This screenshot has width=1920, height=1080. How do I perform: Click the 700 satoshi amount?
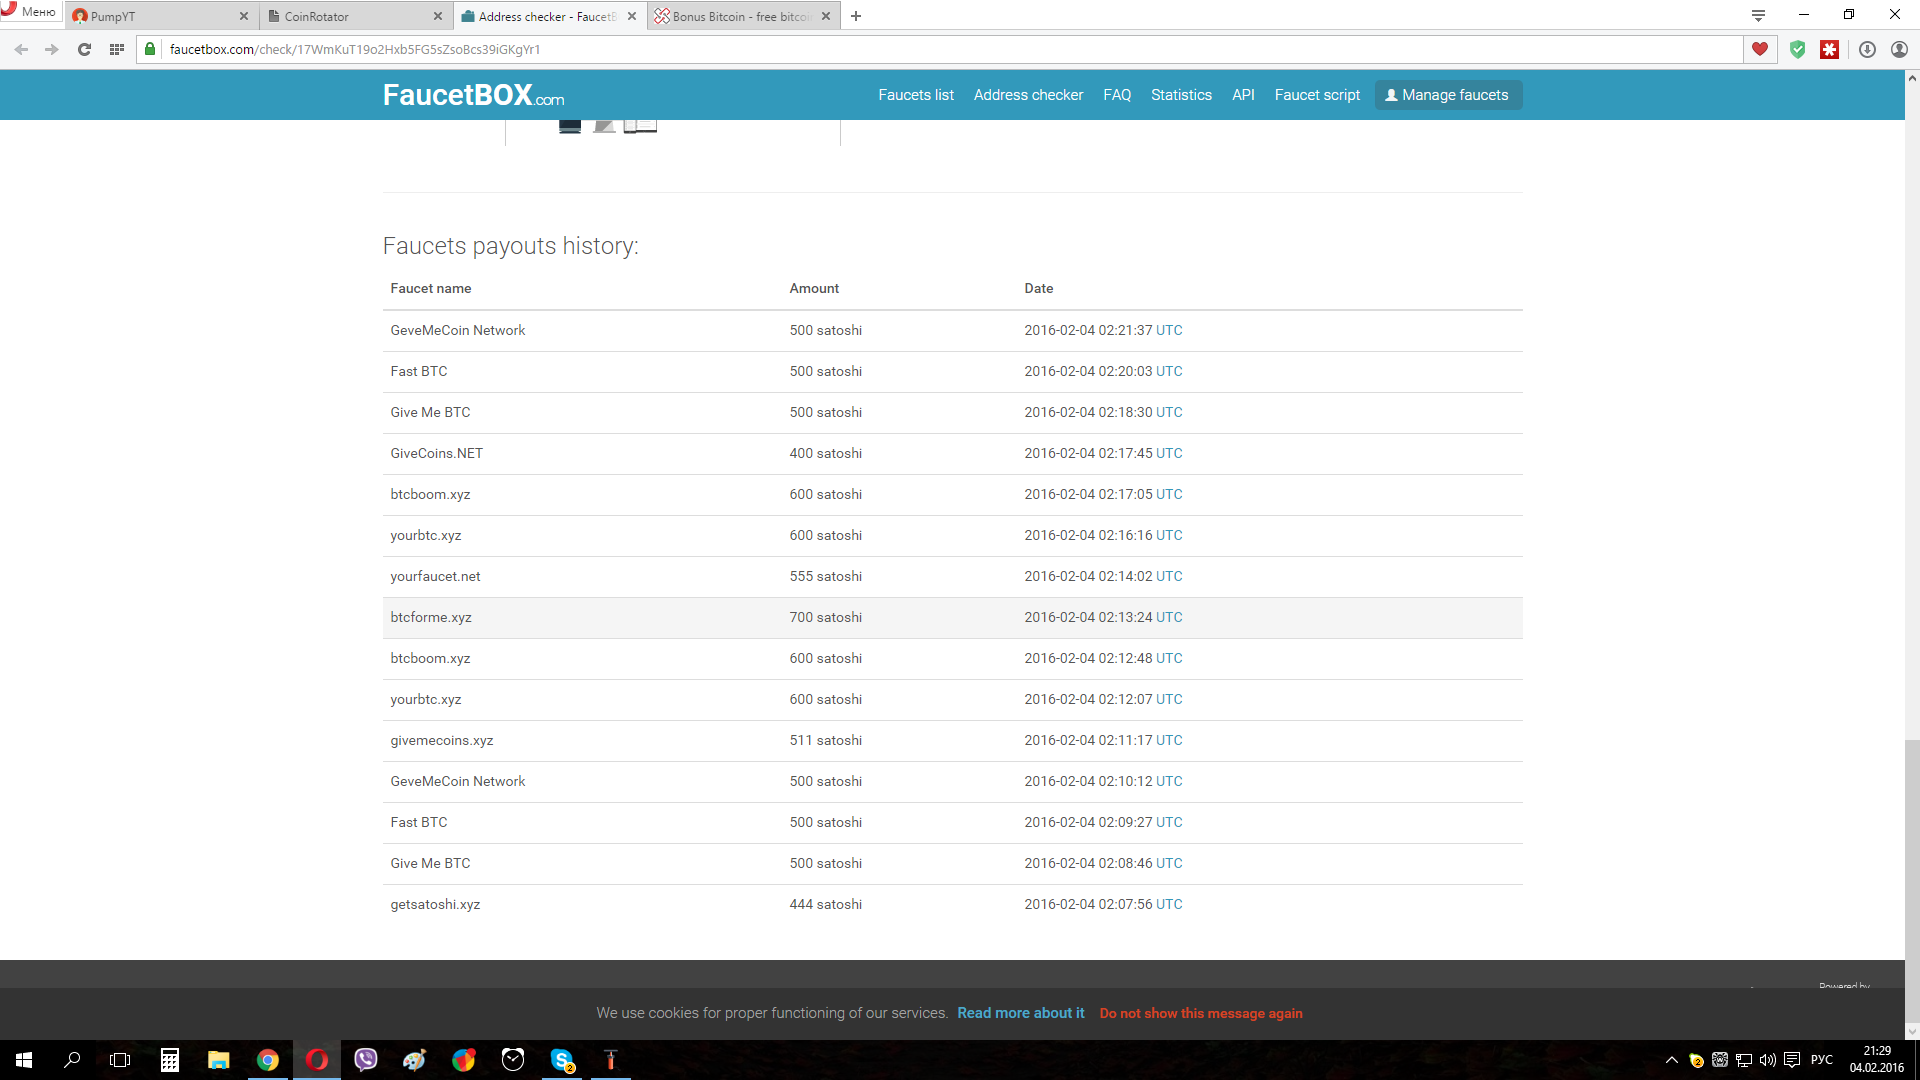[825, 617]
